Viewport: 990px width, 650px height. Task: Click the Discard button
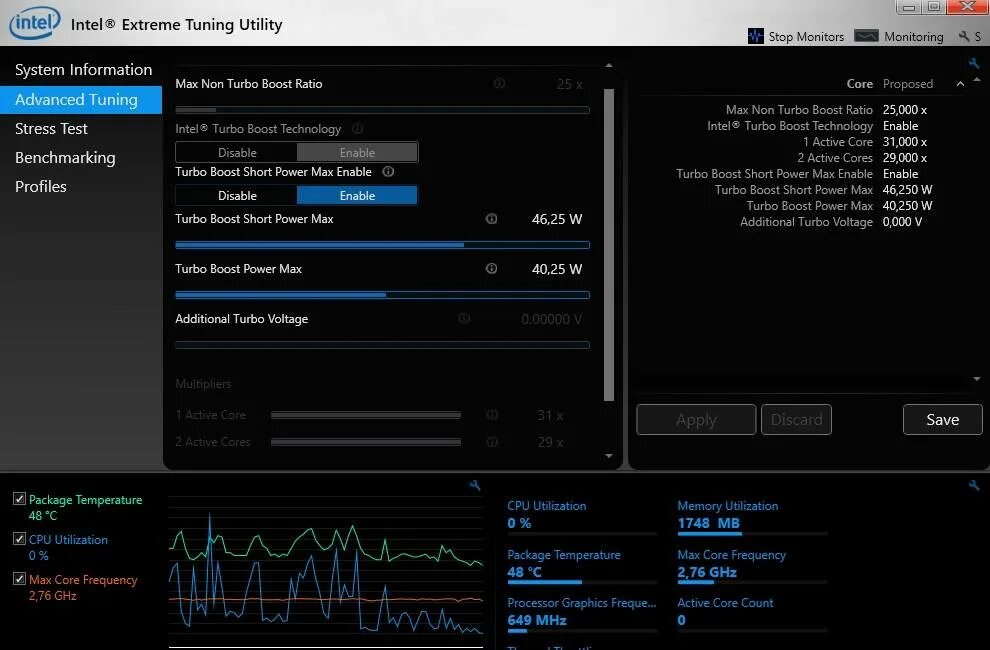796,419
